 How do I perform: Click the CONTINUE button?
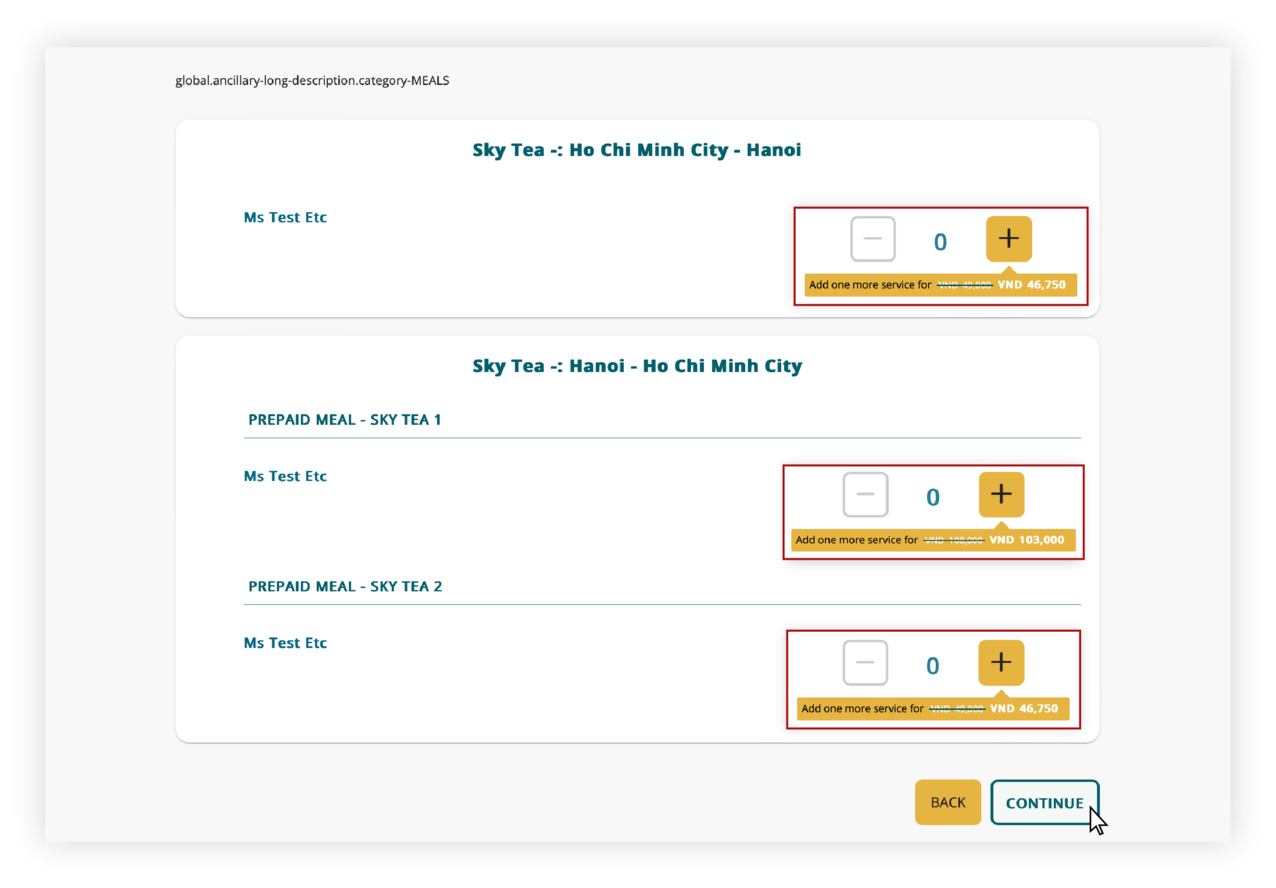[x=1044, y=802]
